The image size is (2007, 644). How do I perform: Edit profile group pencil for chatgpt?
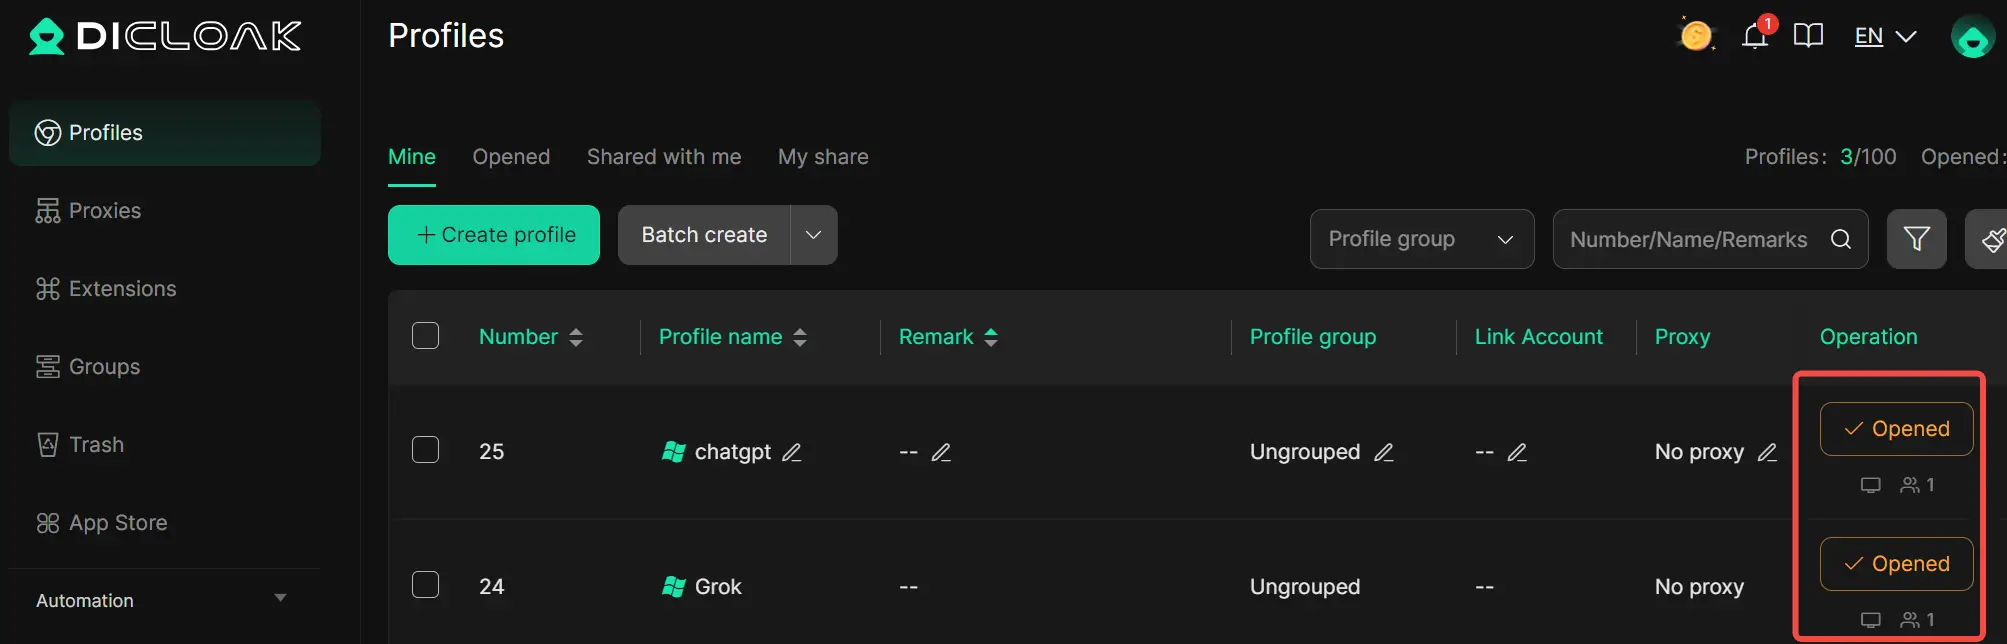point(1384,452)
